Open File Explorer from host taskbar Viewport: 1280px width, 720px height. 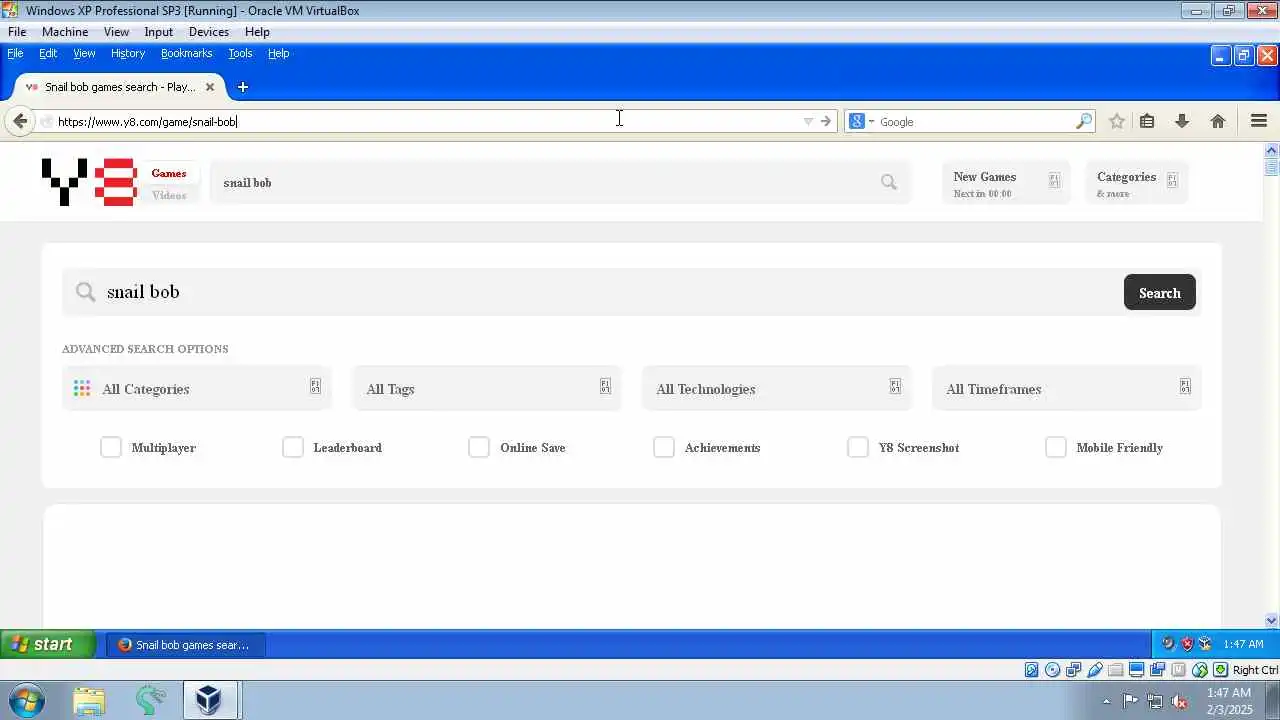89,701
